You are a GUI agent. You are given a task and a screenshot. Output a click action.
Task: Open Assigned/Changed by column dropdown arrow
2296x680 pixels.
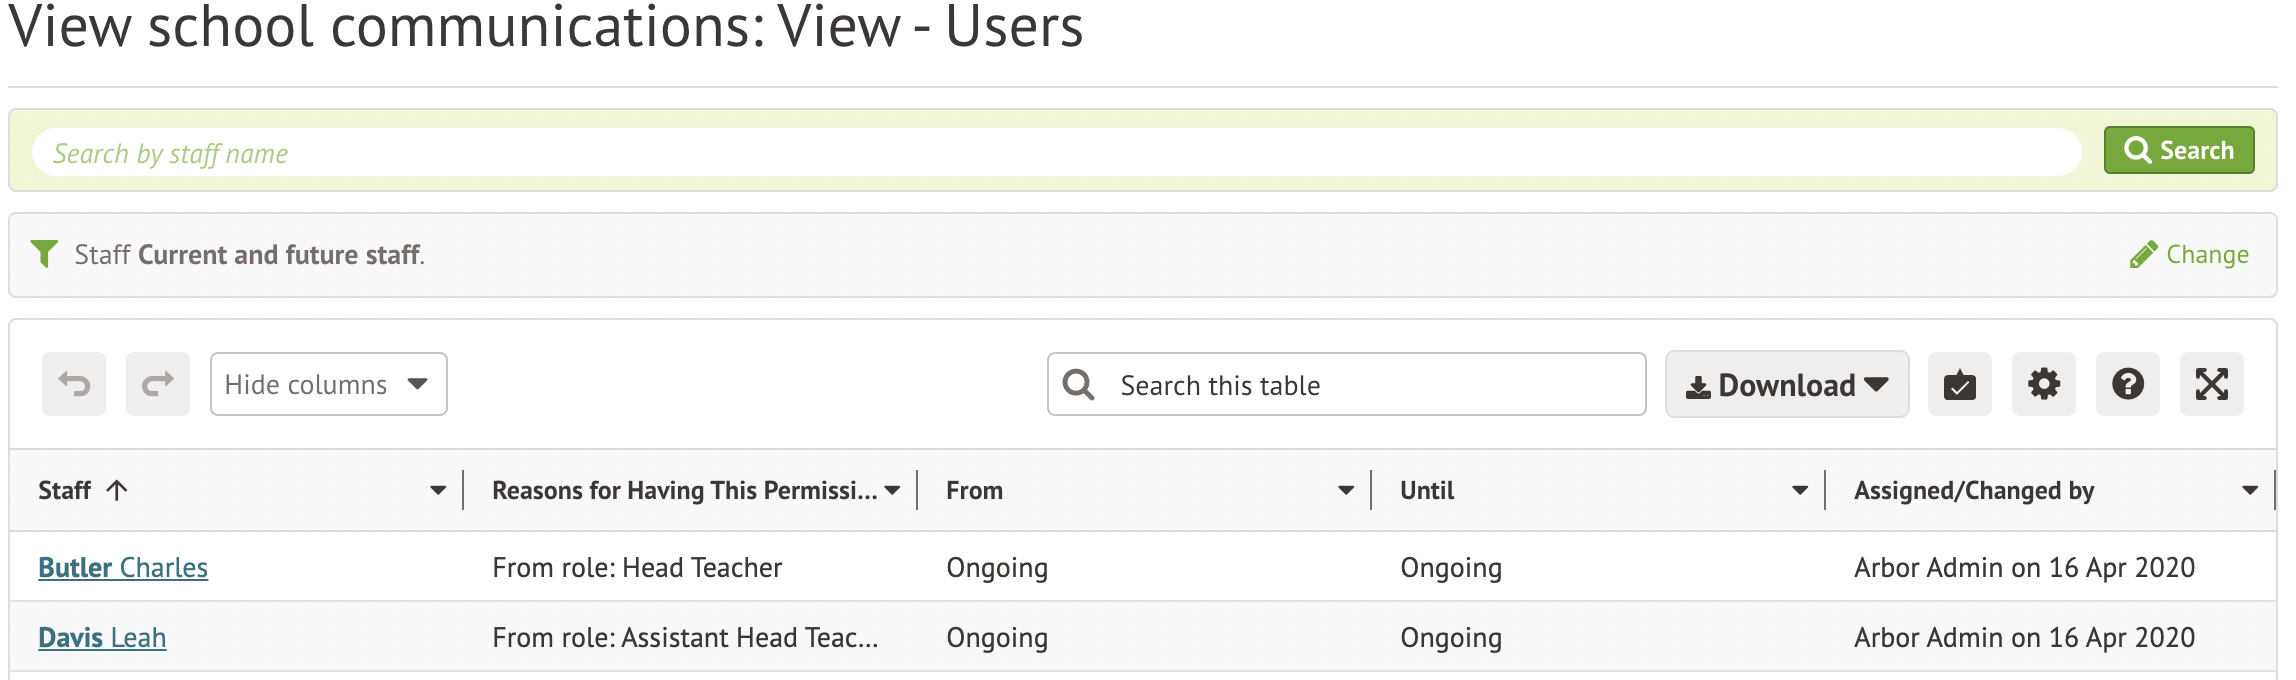tap(2249, 490)
